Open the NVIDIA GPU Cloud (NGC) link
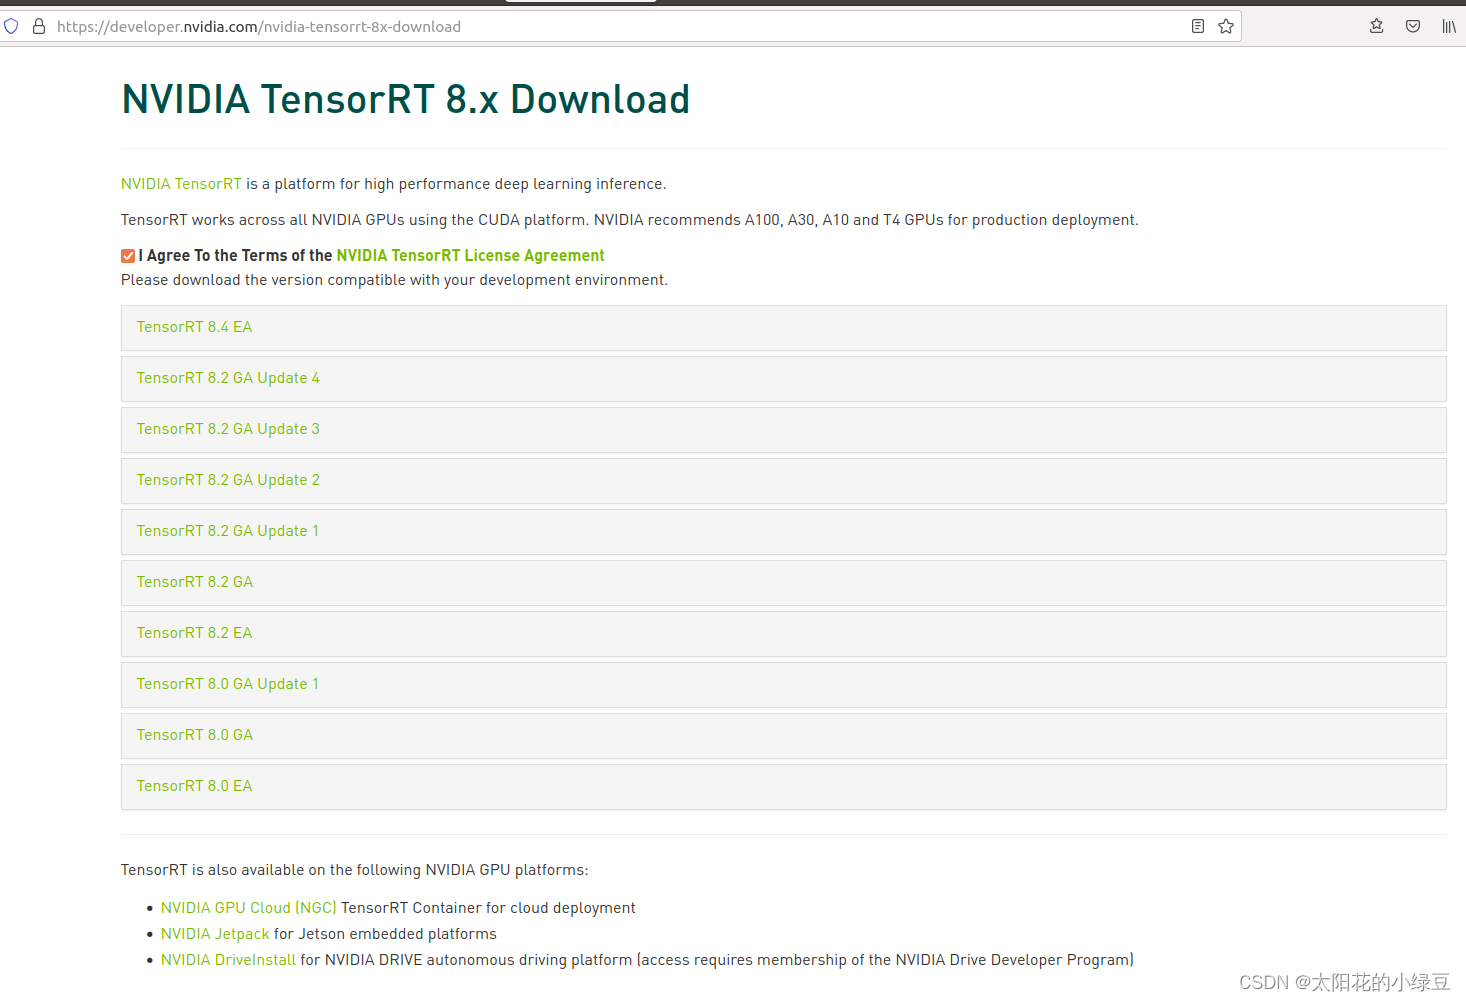Image resolution: width=1466 pixels, height=1001 pixels. pyautogui.click(x=249, y=908)
